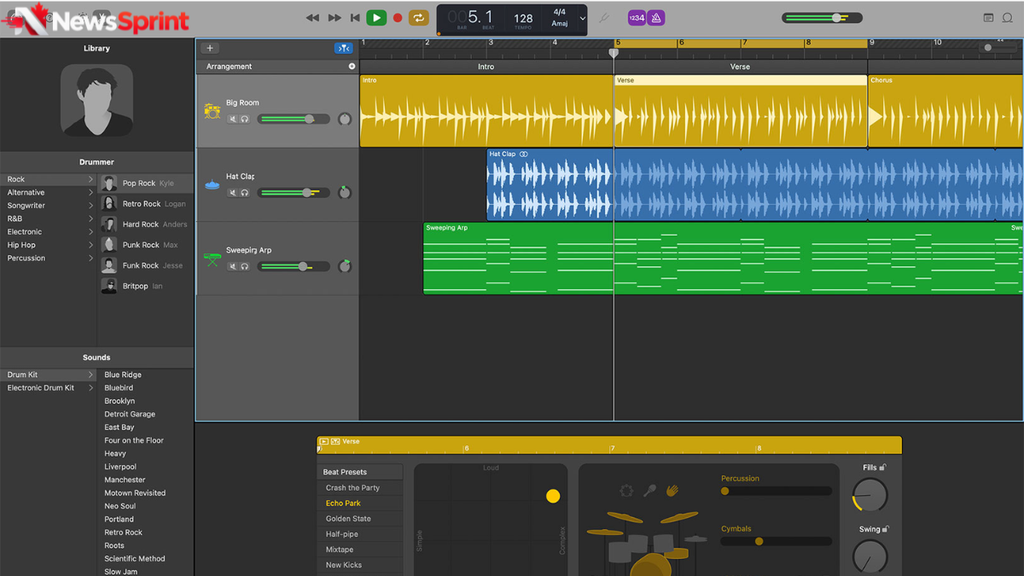Go to beginning of project
Viewport: 1024px width, 576px height.
point(355,18)
